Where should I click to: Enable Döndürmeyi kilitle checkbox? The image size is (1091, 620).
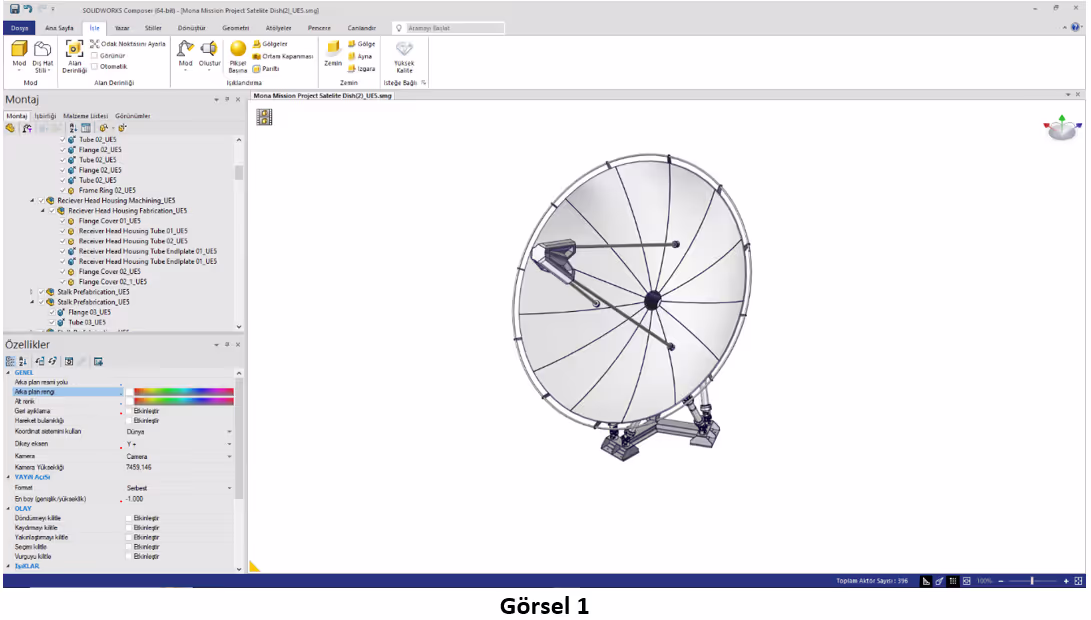pyautogui.click(x=129, y=518)
